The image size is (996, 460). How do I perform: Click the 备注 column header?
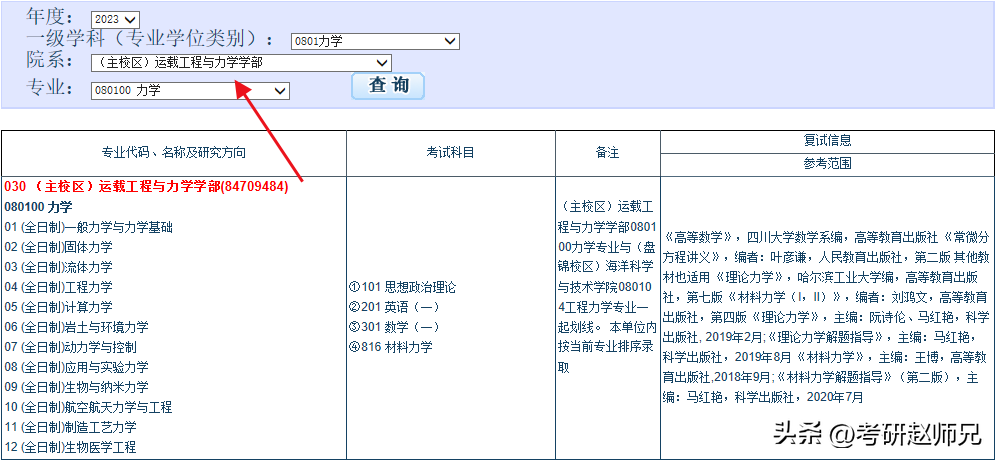[607, 153]
